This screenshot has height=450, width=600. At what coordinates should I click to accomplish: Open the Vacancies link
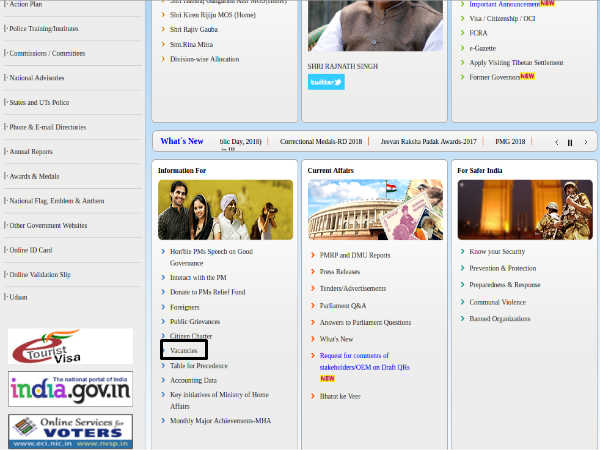(184, 351)
